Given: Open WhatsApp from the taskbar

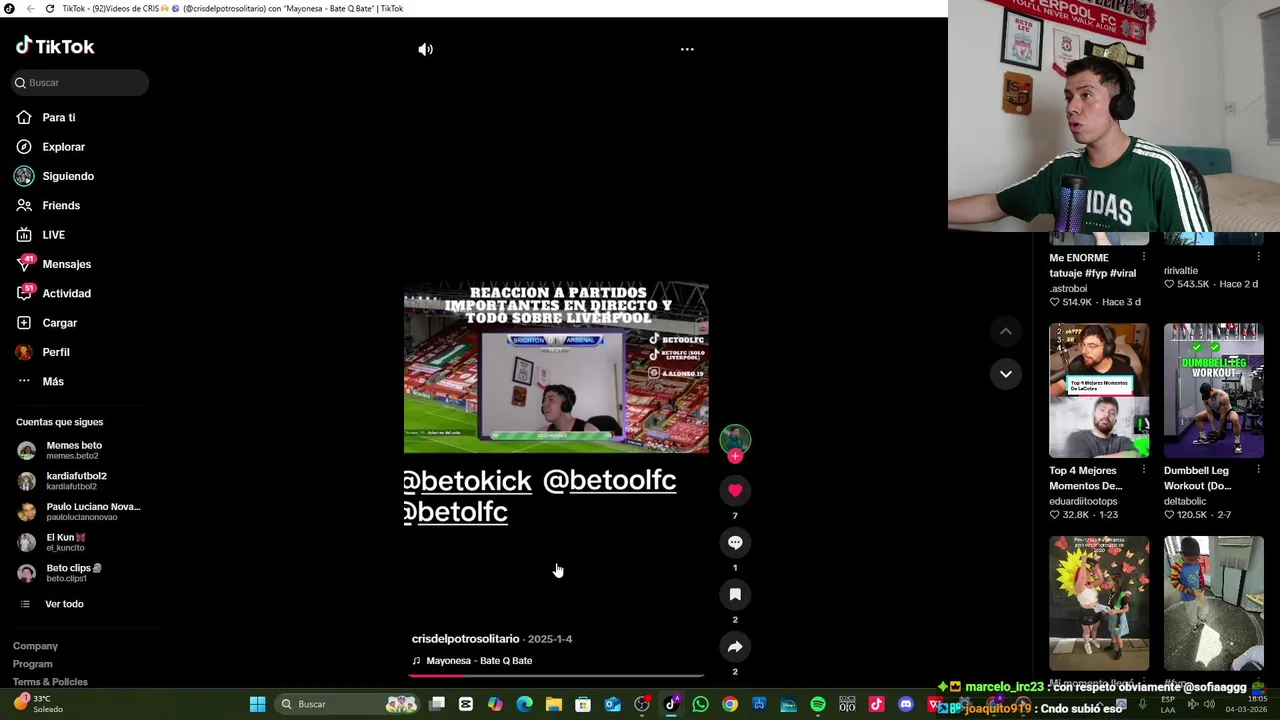Looking at the screenshot, I should [x=700, y=704].
